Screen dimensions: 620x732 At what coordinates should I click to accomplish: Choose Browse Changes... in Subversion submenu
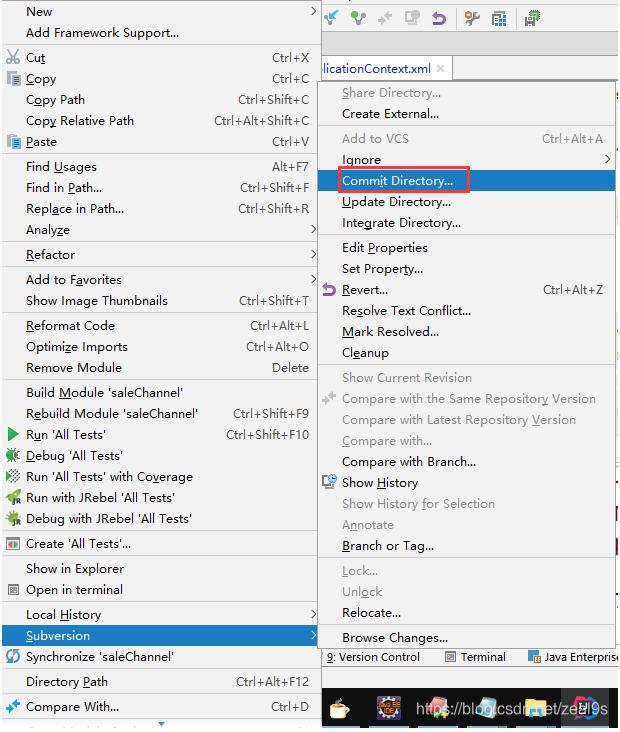394,637
